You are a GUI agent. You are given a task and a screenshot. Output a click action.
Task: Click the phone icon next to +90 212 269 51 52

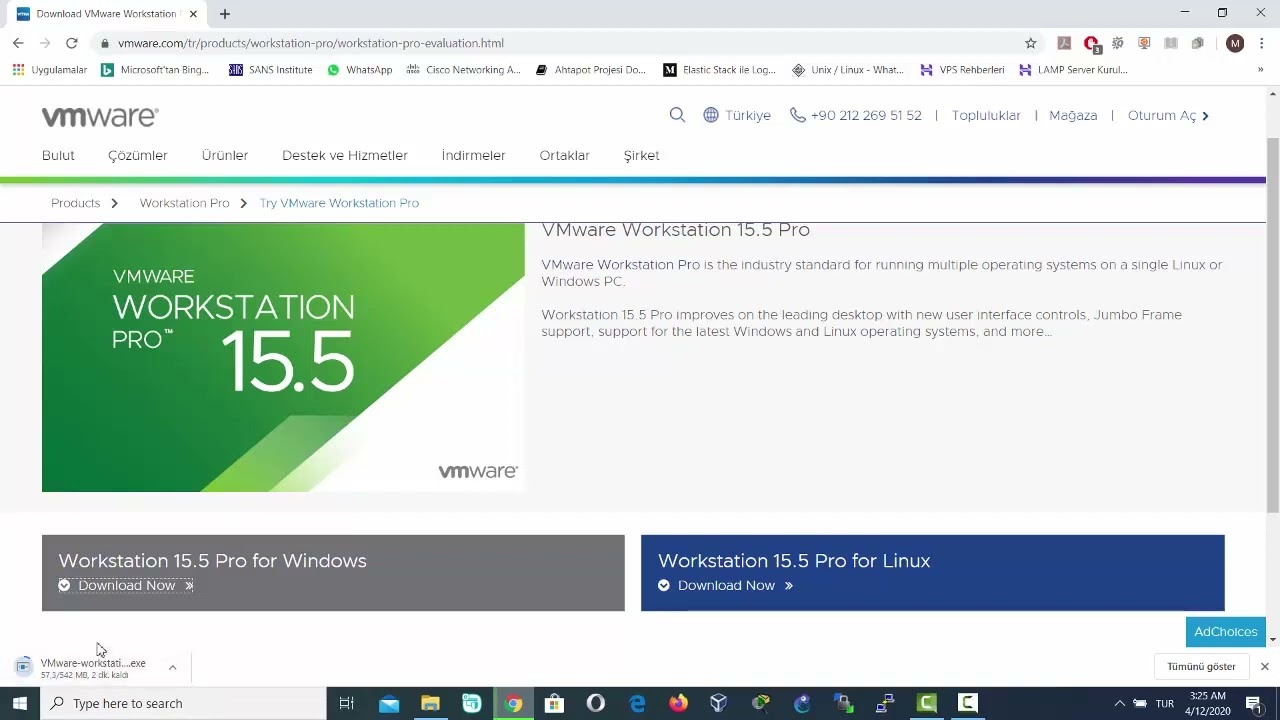[x=797, y=115]
